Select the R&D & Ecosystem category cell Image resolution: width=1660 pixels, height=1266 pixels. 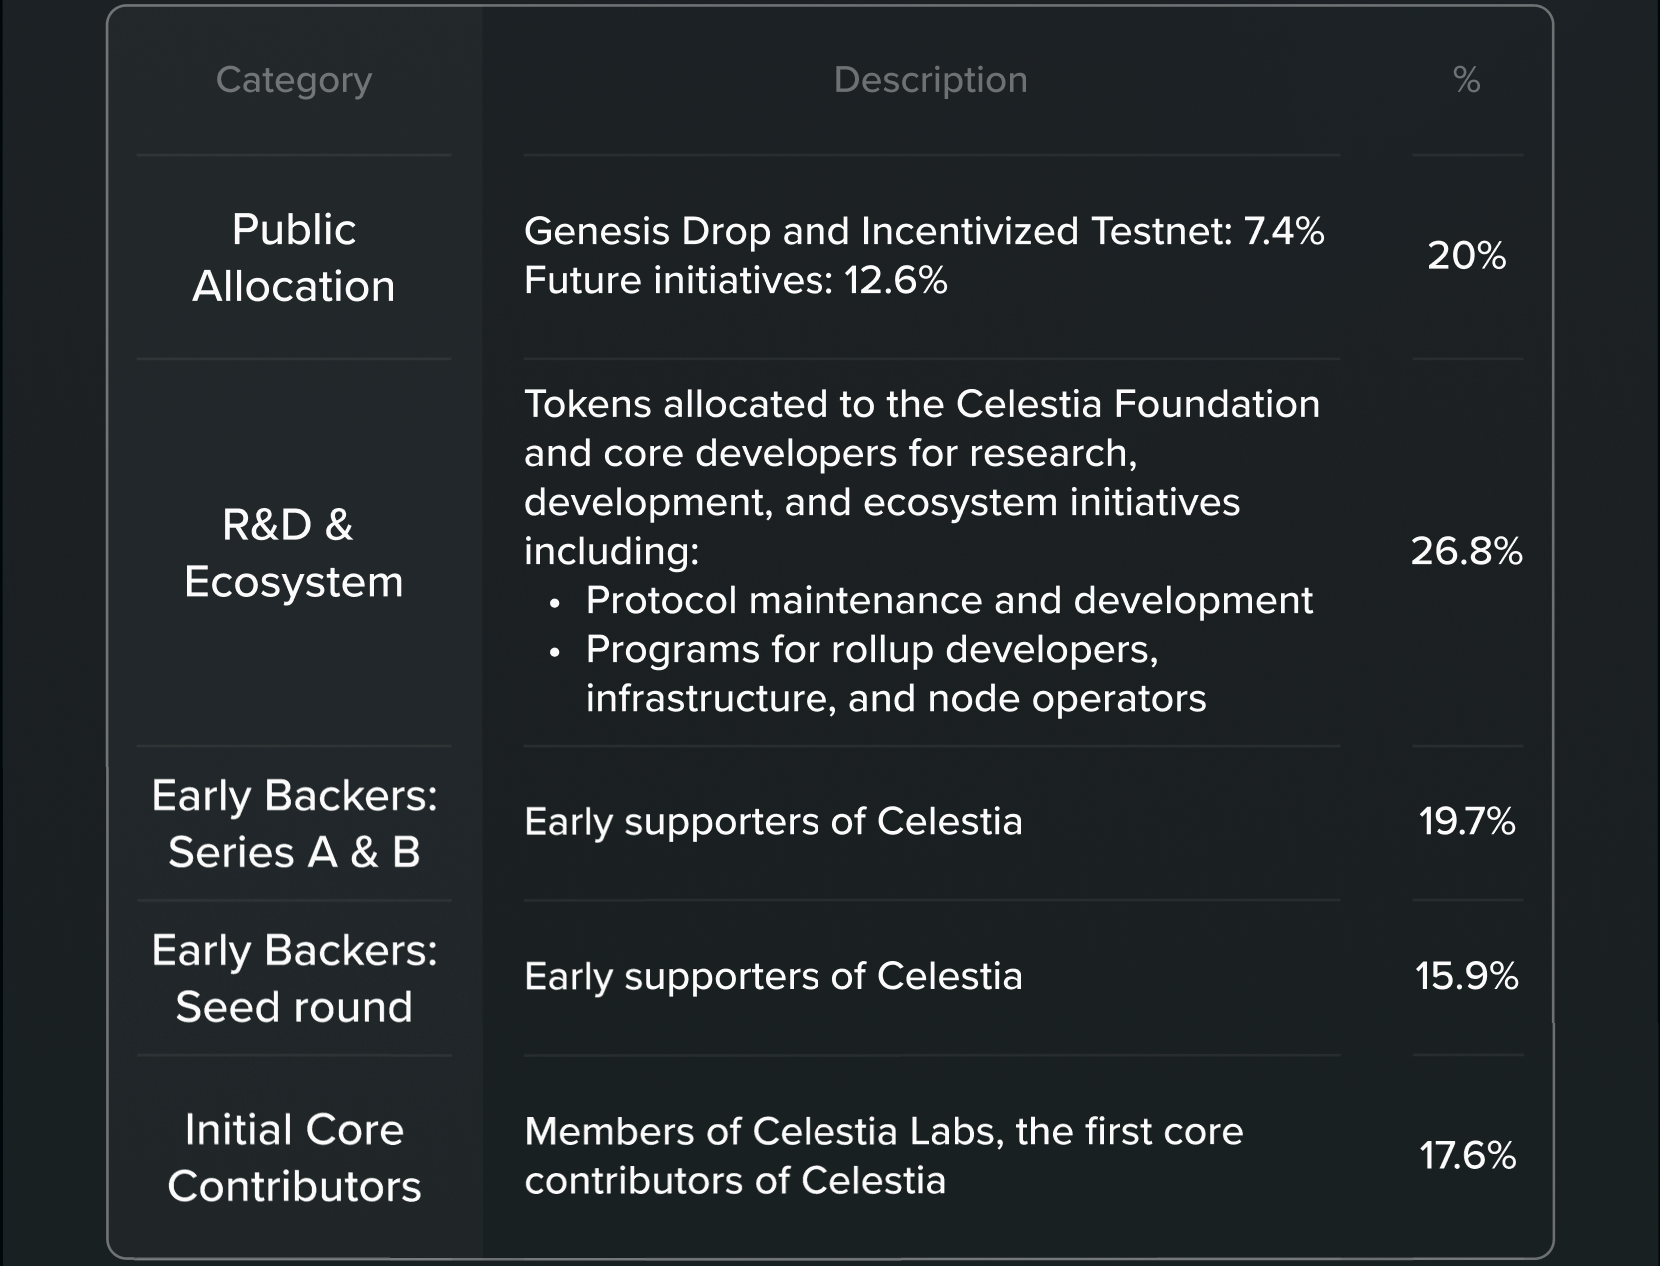pos(294,553)
